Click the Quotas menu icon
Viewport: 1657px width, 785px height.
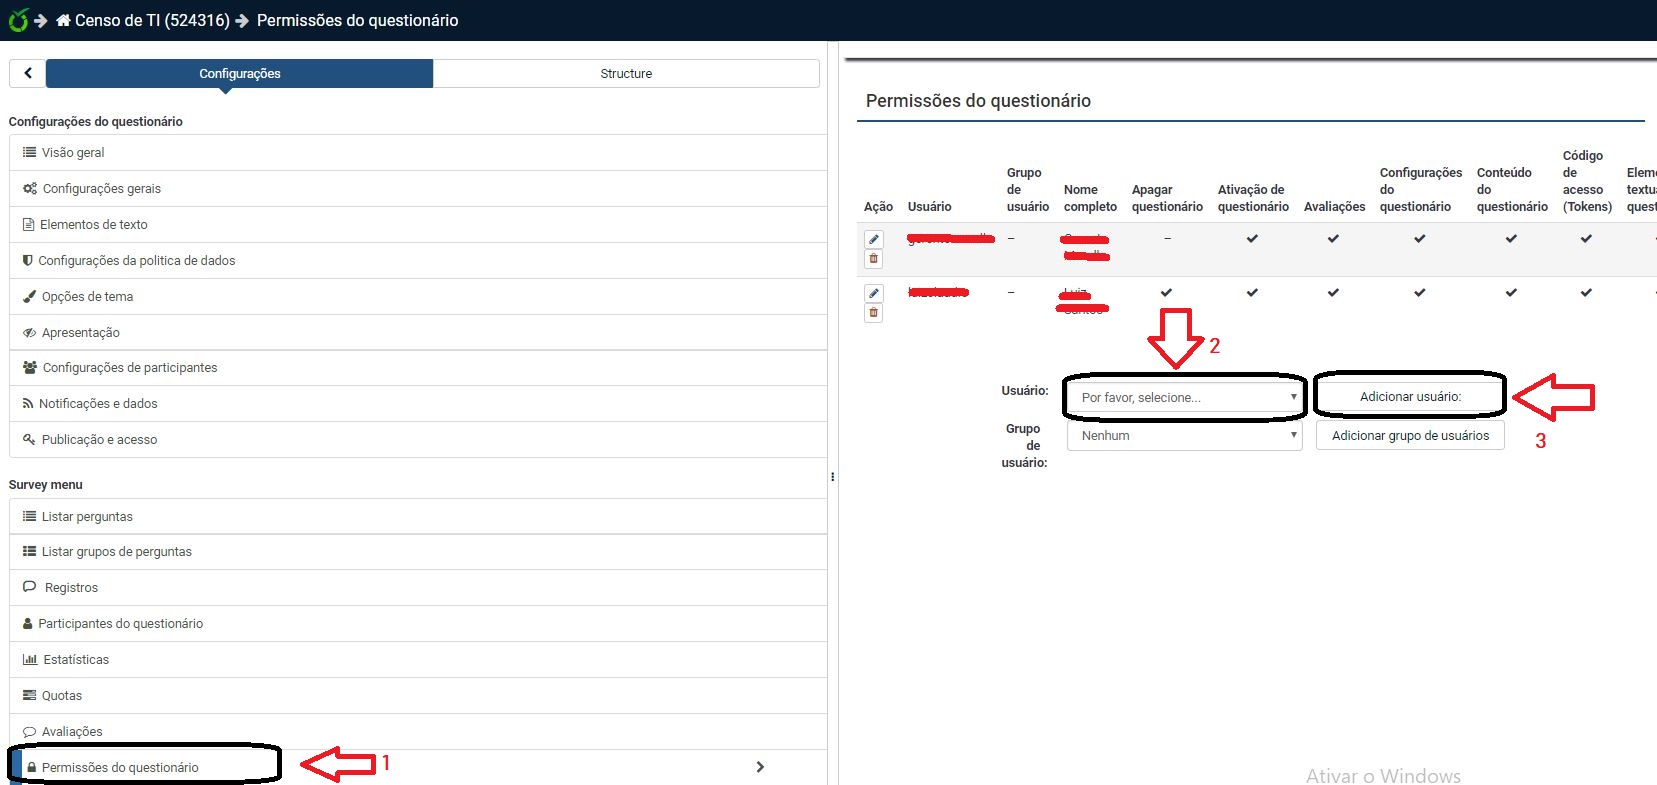point(30,695)
